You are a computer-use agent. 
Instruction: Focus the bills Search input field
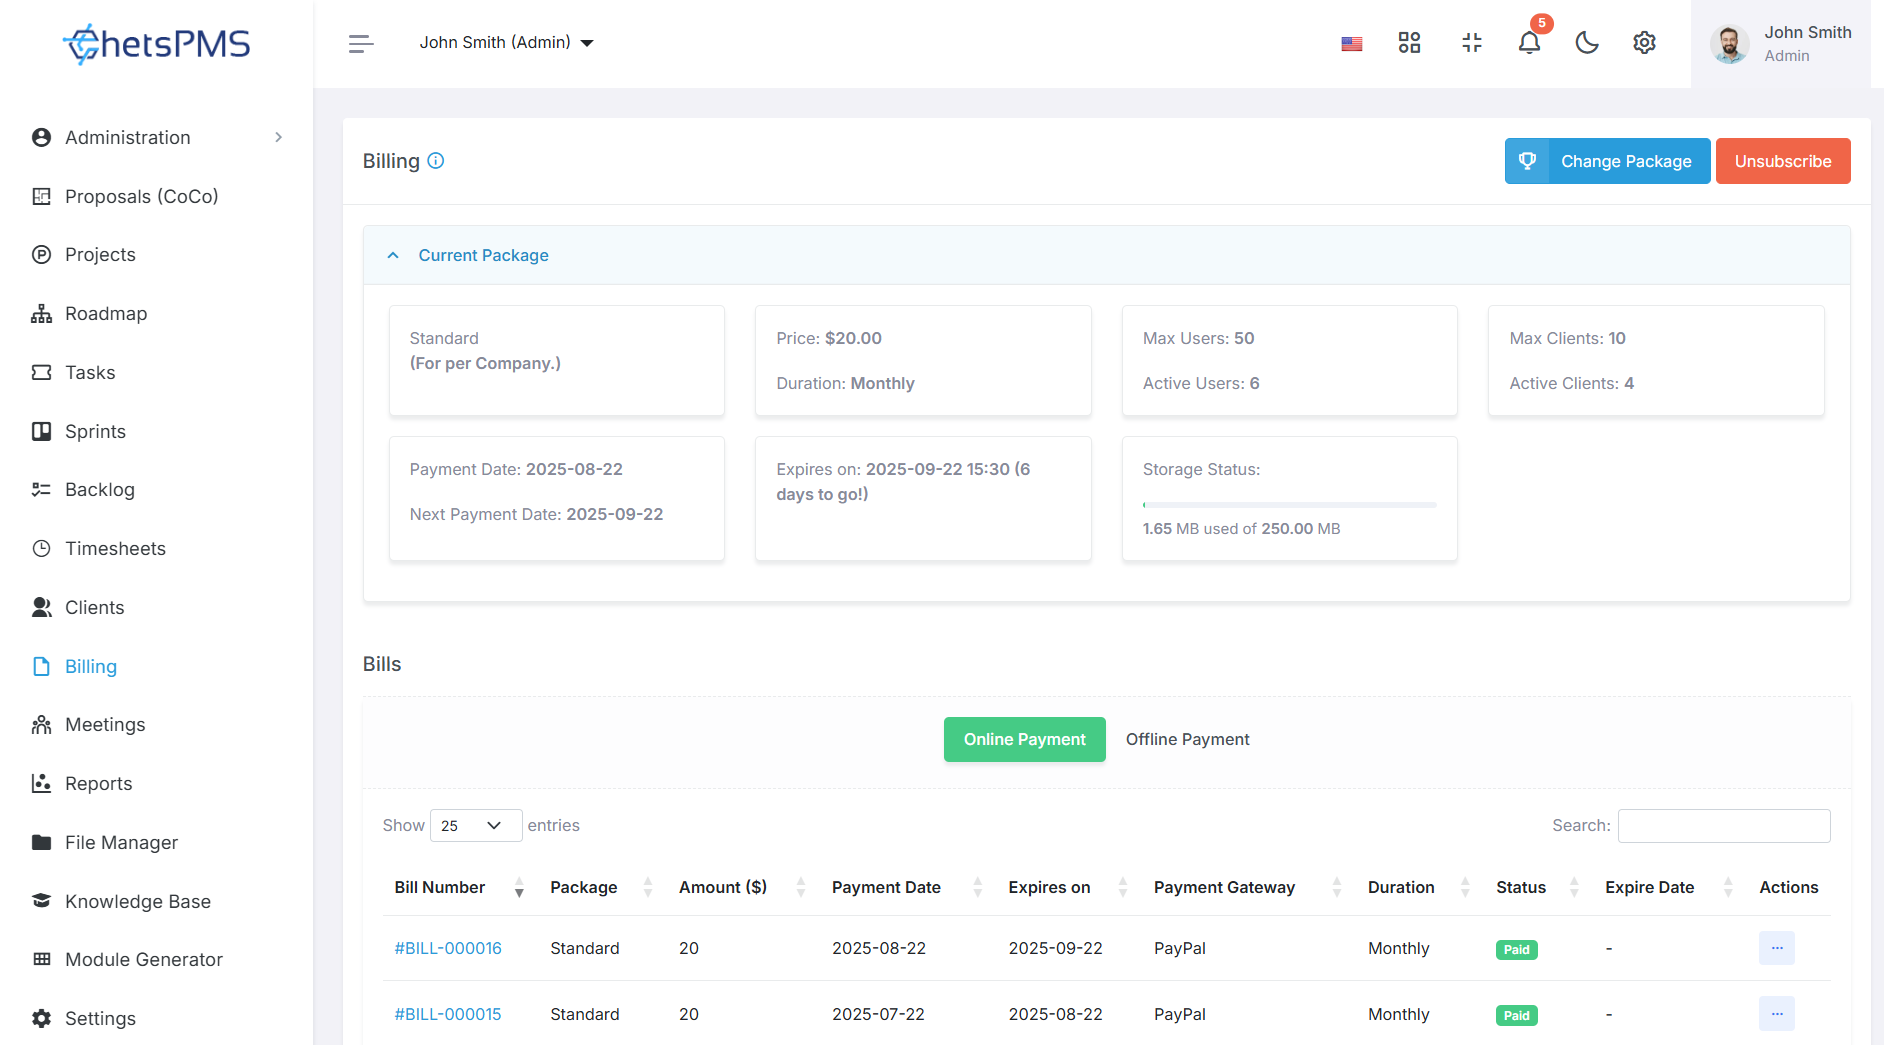1724,826
